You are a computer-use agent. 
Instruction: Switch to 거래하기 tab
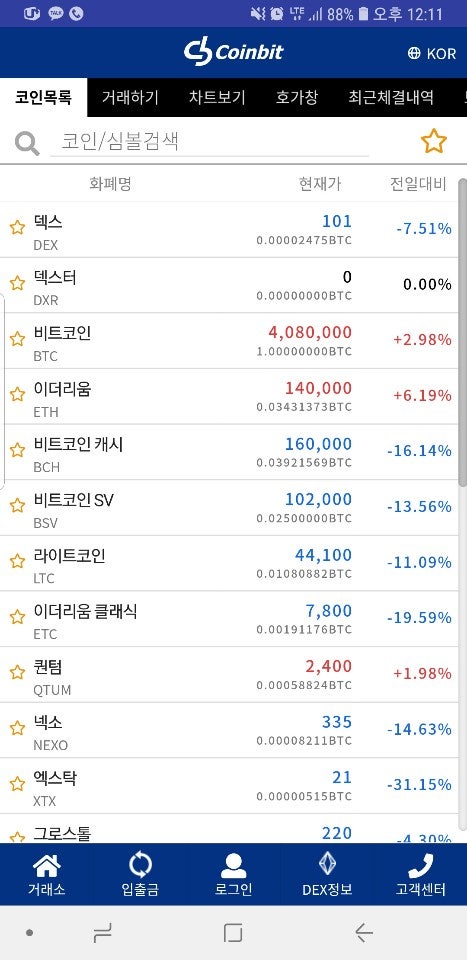click(130, 97)
